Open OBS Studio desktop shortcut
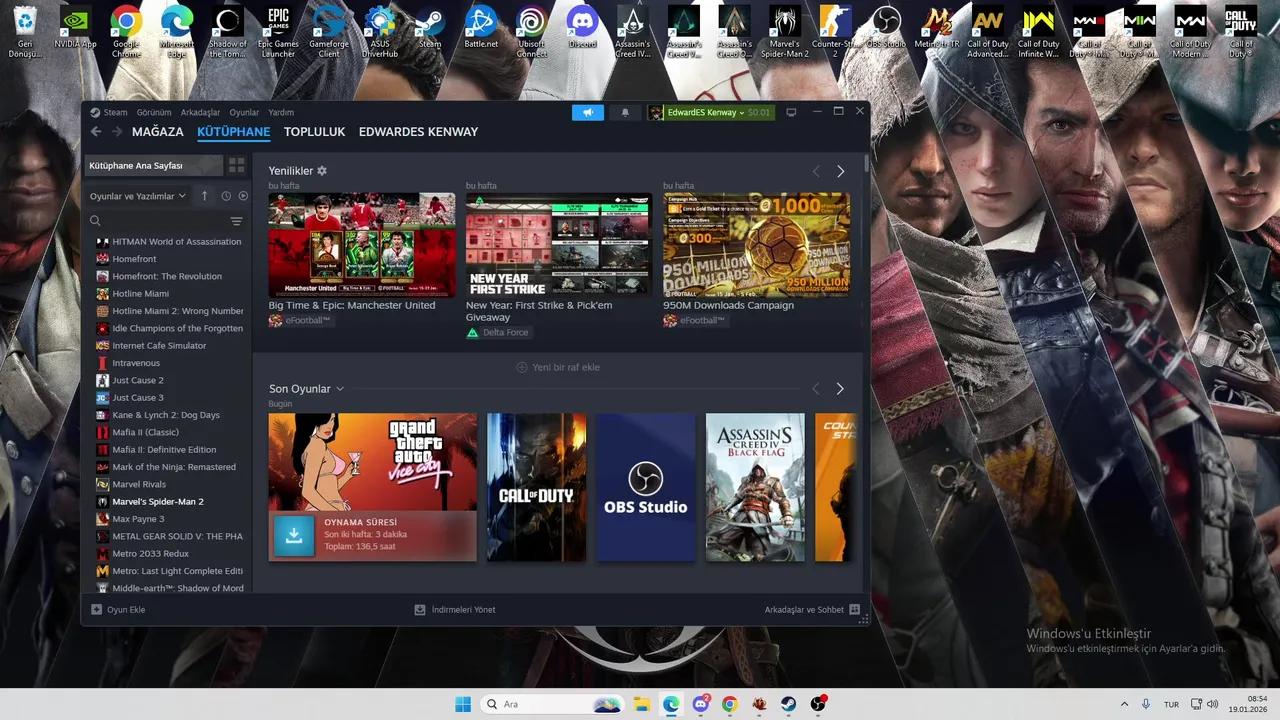The height and width of the screenshot is (720, 1280). 886,28
